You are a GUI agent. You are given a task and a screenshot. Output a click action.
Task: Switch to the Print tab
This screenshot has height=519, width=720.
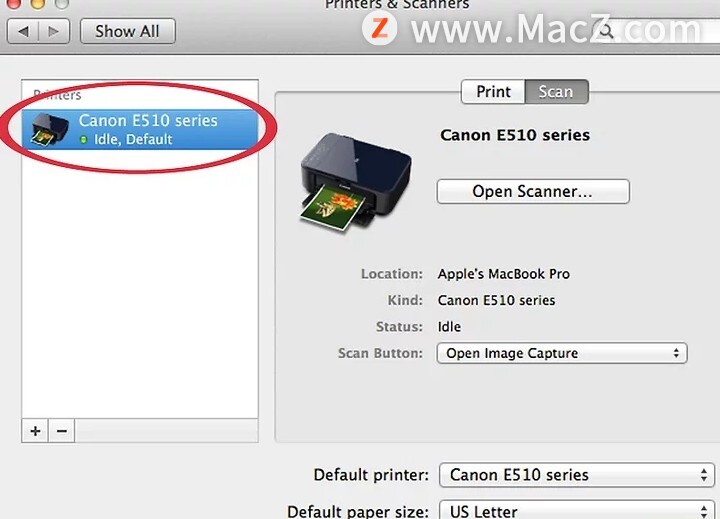493,91
